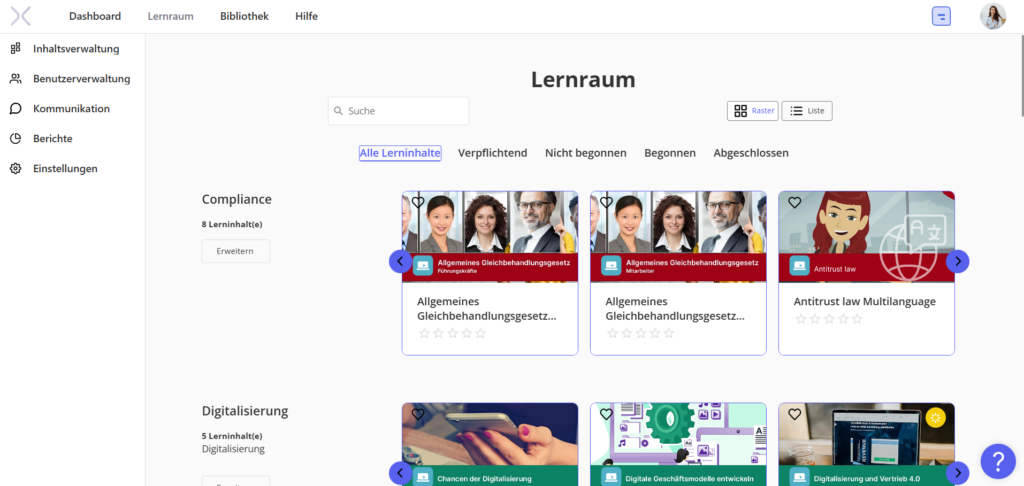Click the Inhaltsverwaltung grid icon
Screen dimensions: 1024x486
pyautogui.click(x=16, y=48)
